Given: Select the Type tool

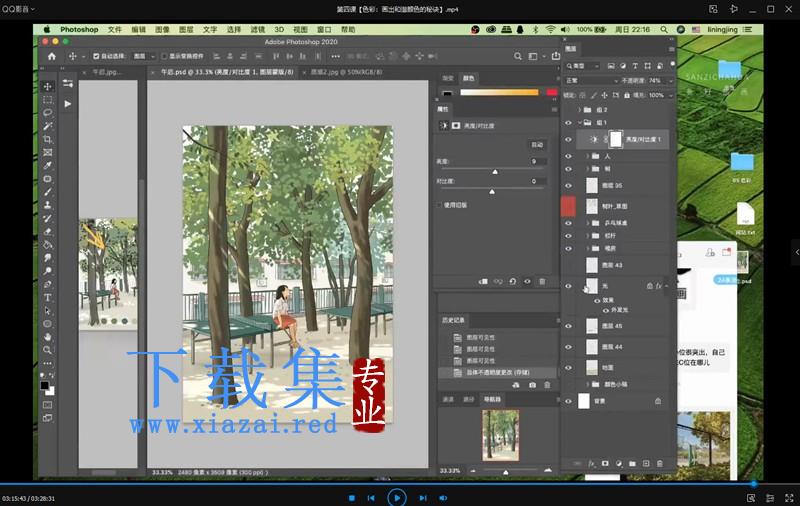Looking at the screenshot, I should (47, 297).
